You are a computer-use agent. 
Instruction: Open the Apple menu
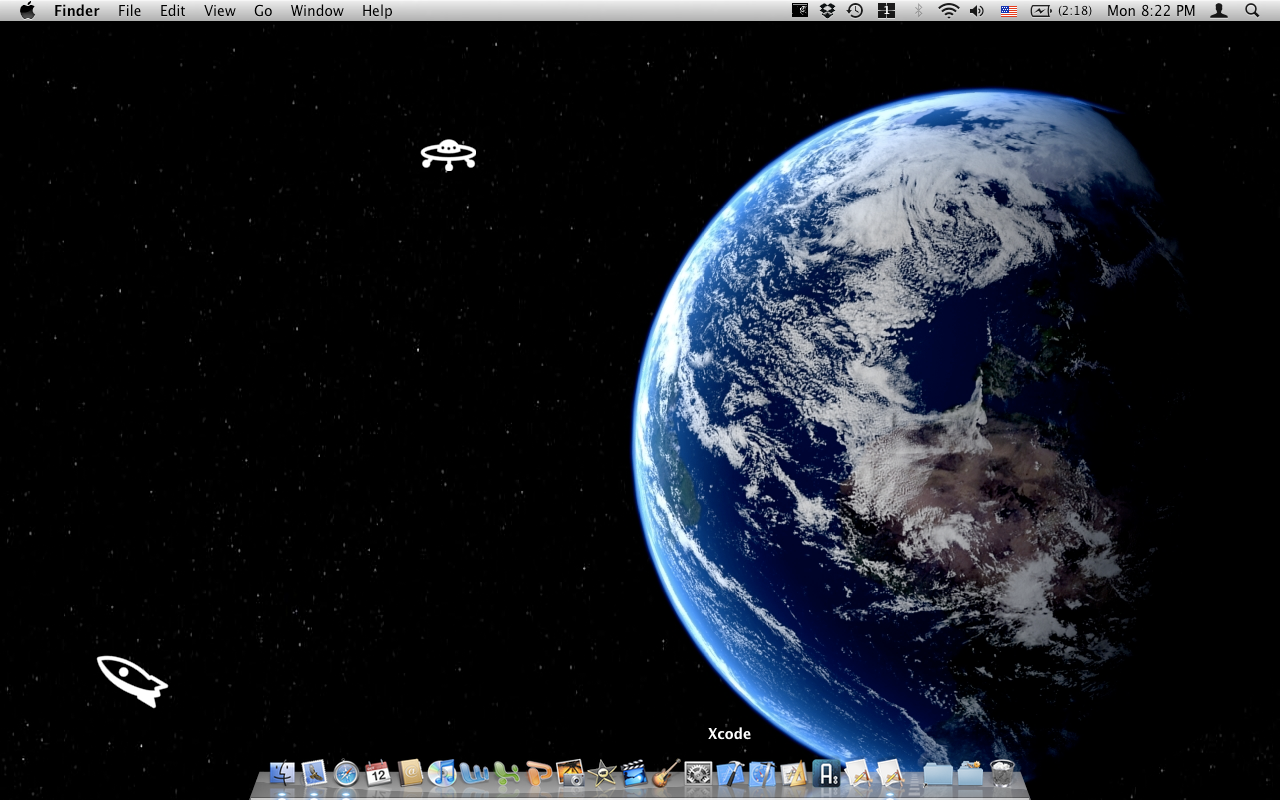pos(27,11)
